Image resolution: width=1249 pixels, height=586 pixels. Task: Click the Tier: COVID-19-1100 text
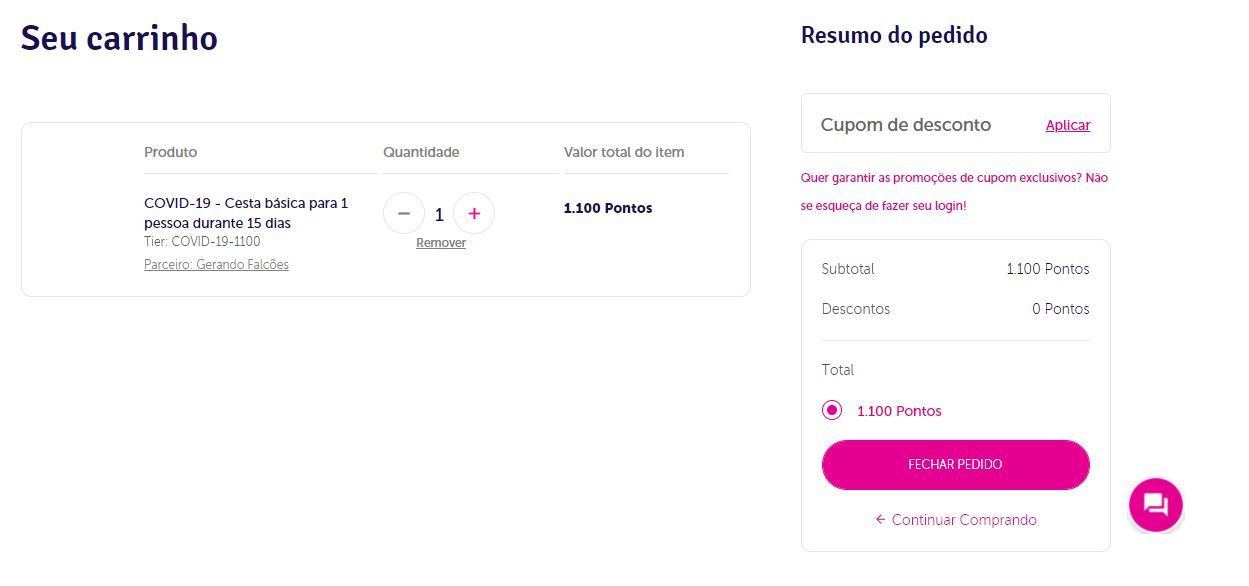pyautogui.click(x=202, y=242)
